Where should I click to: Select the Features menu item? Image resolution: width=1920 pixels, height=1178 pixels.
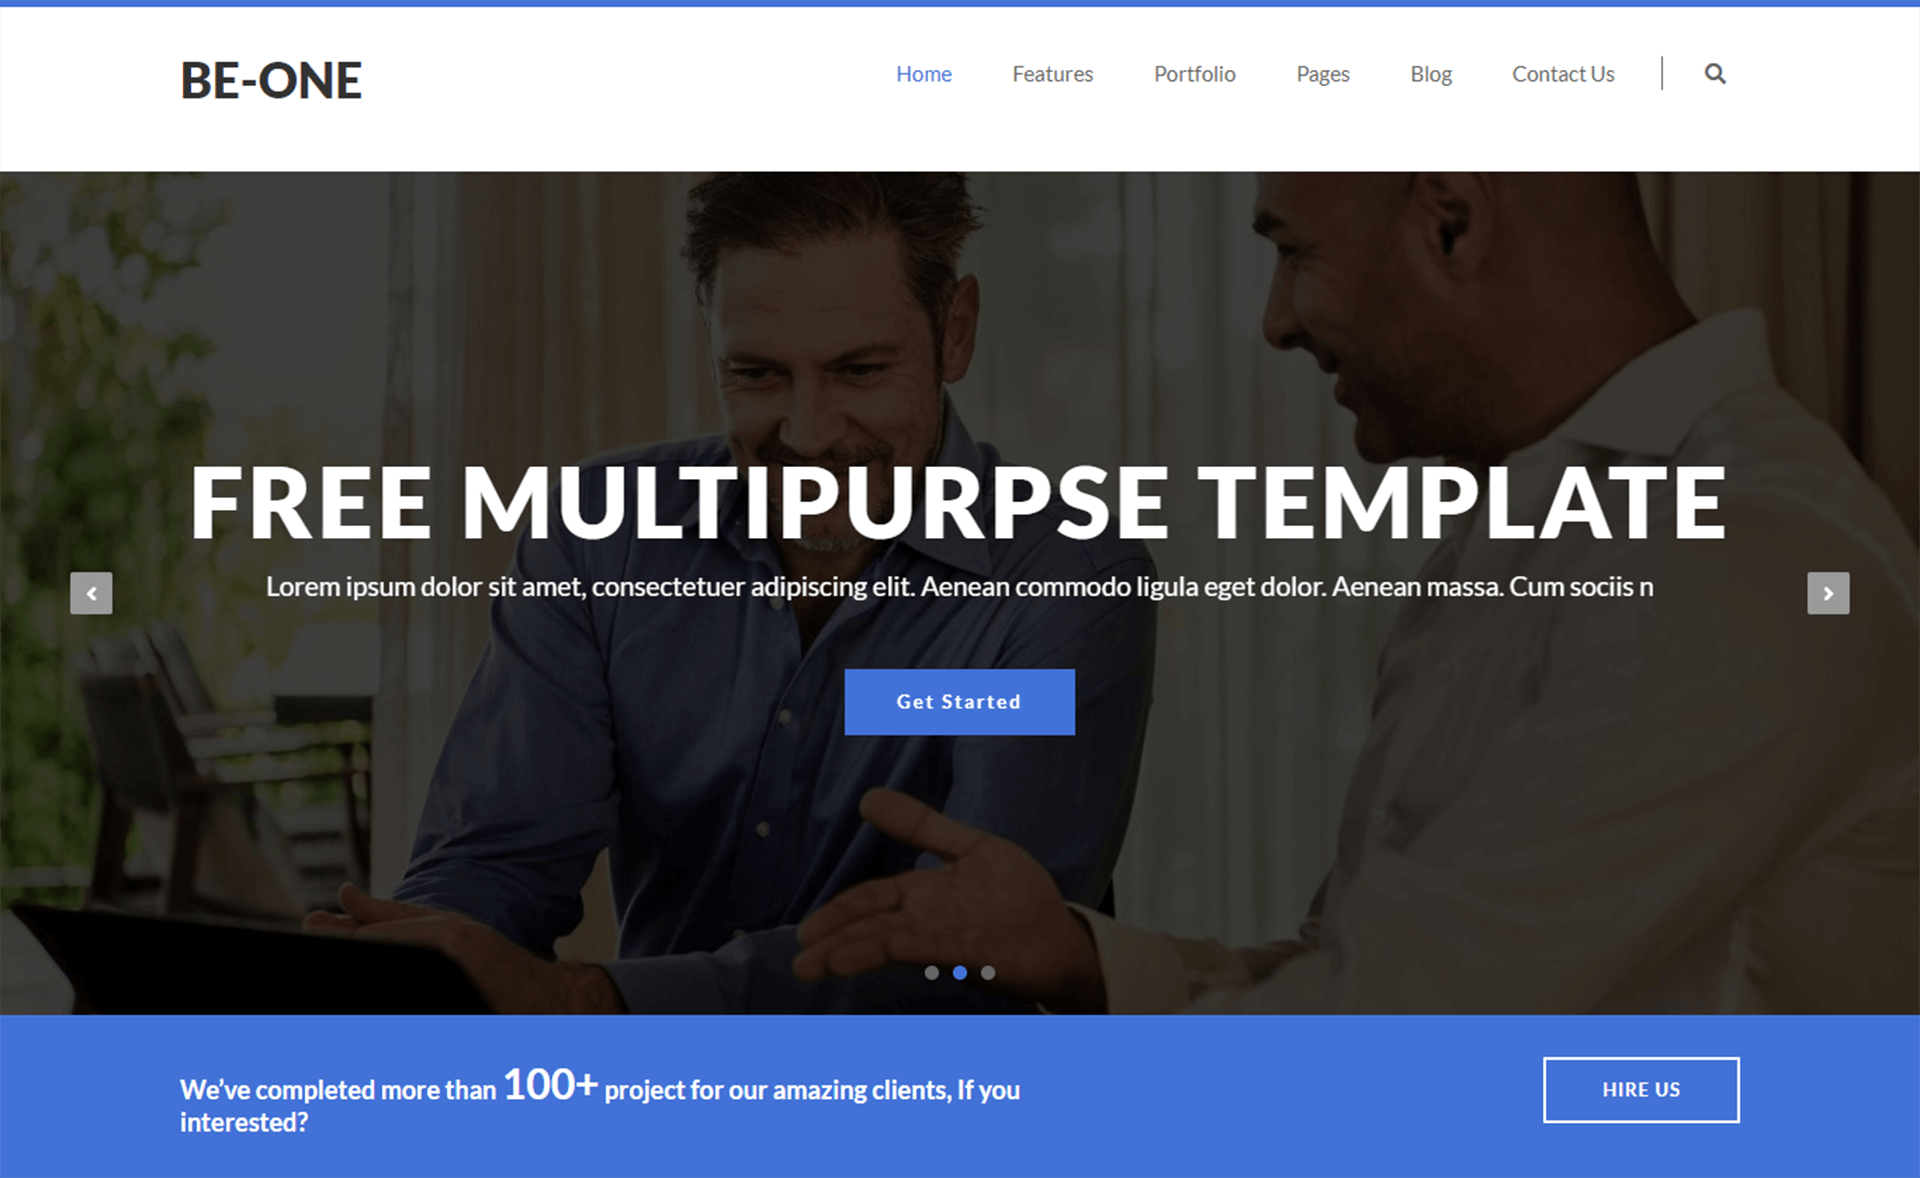(1051, 74)
